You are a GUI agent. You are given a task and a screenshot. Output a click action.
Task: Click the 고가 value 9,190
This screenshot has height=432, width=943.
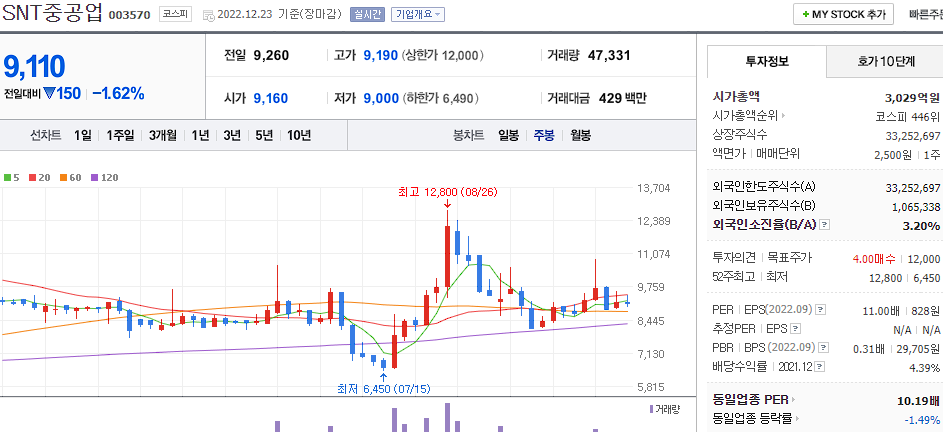[381, 56]
